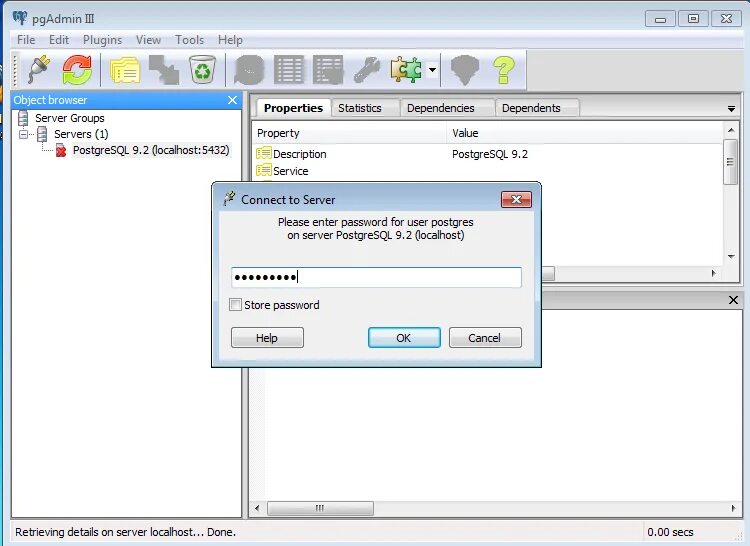
Task: Select the Server Groups tree item
Action: 69,118
